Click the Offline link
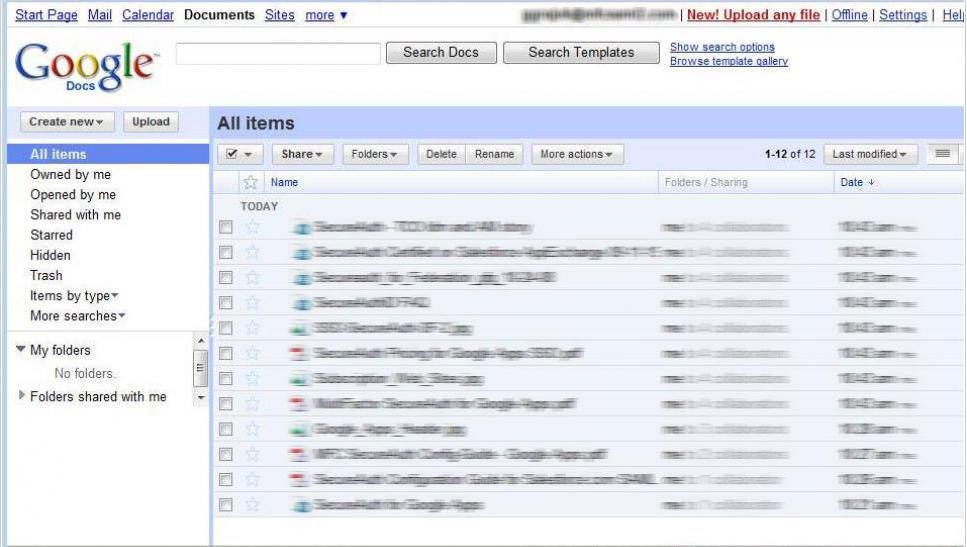Screen dimensions: 967x547 tap(849, 15)
